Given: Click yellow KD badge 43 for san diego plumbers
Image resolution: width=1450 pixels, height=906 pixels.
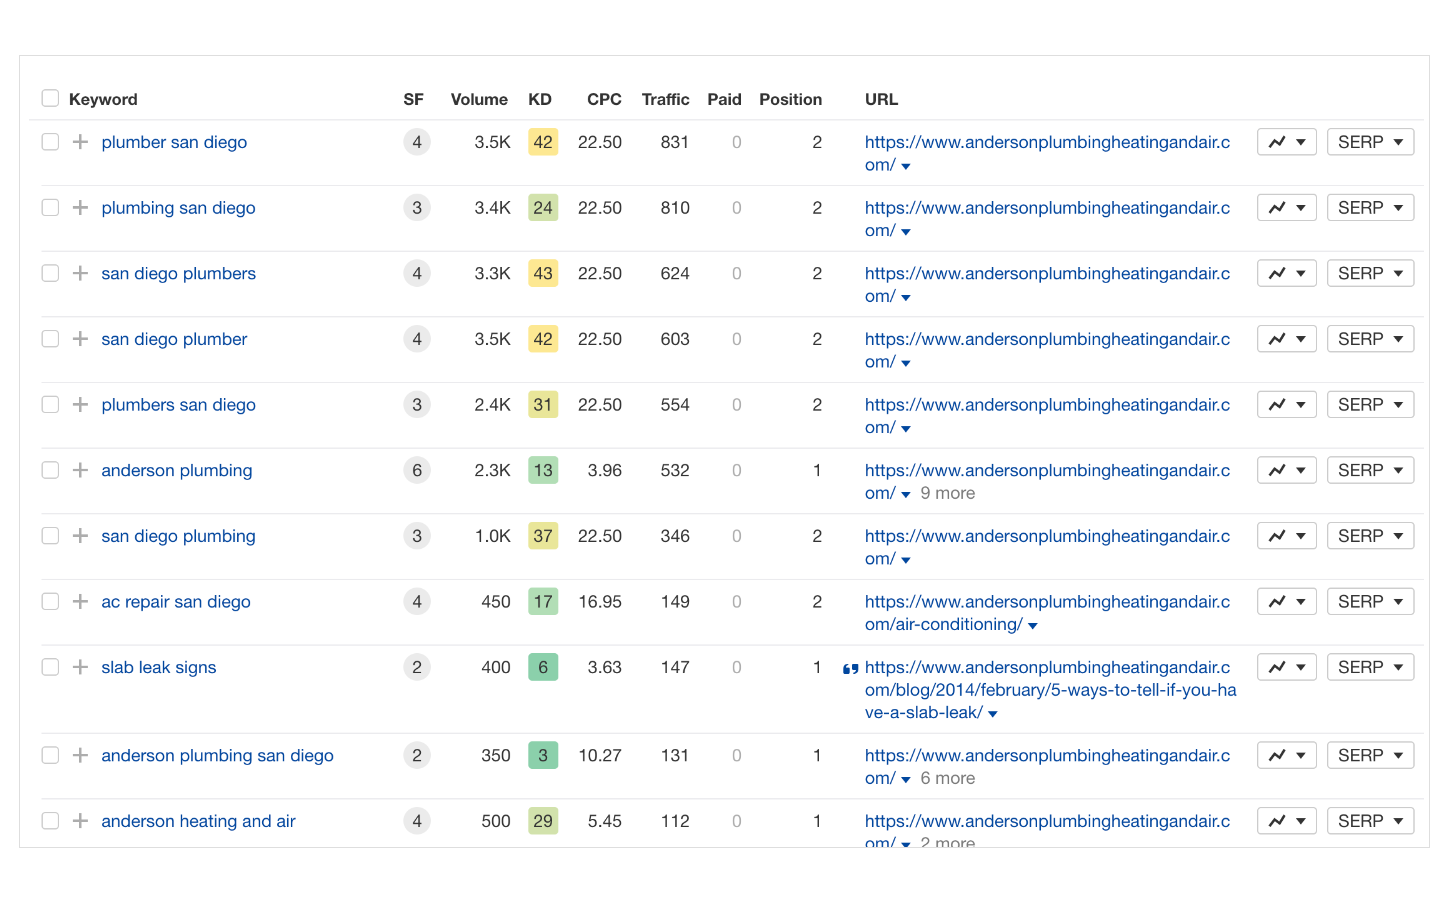Looking at the screenshot, I should coord(543,273).
